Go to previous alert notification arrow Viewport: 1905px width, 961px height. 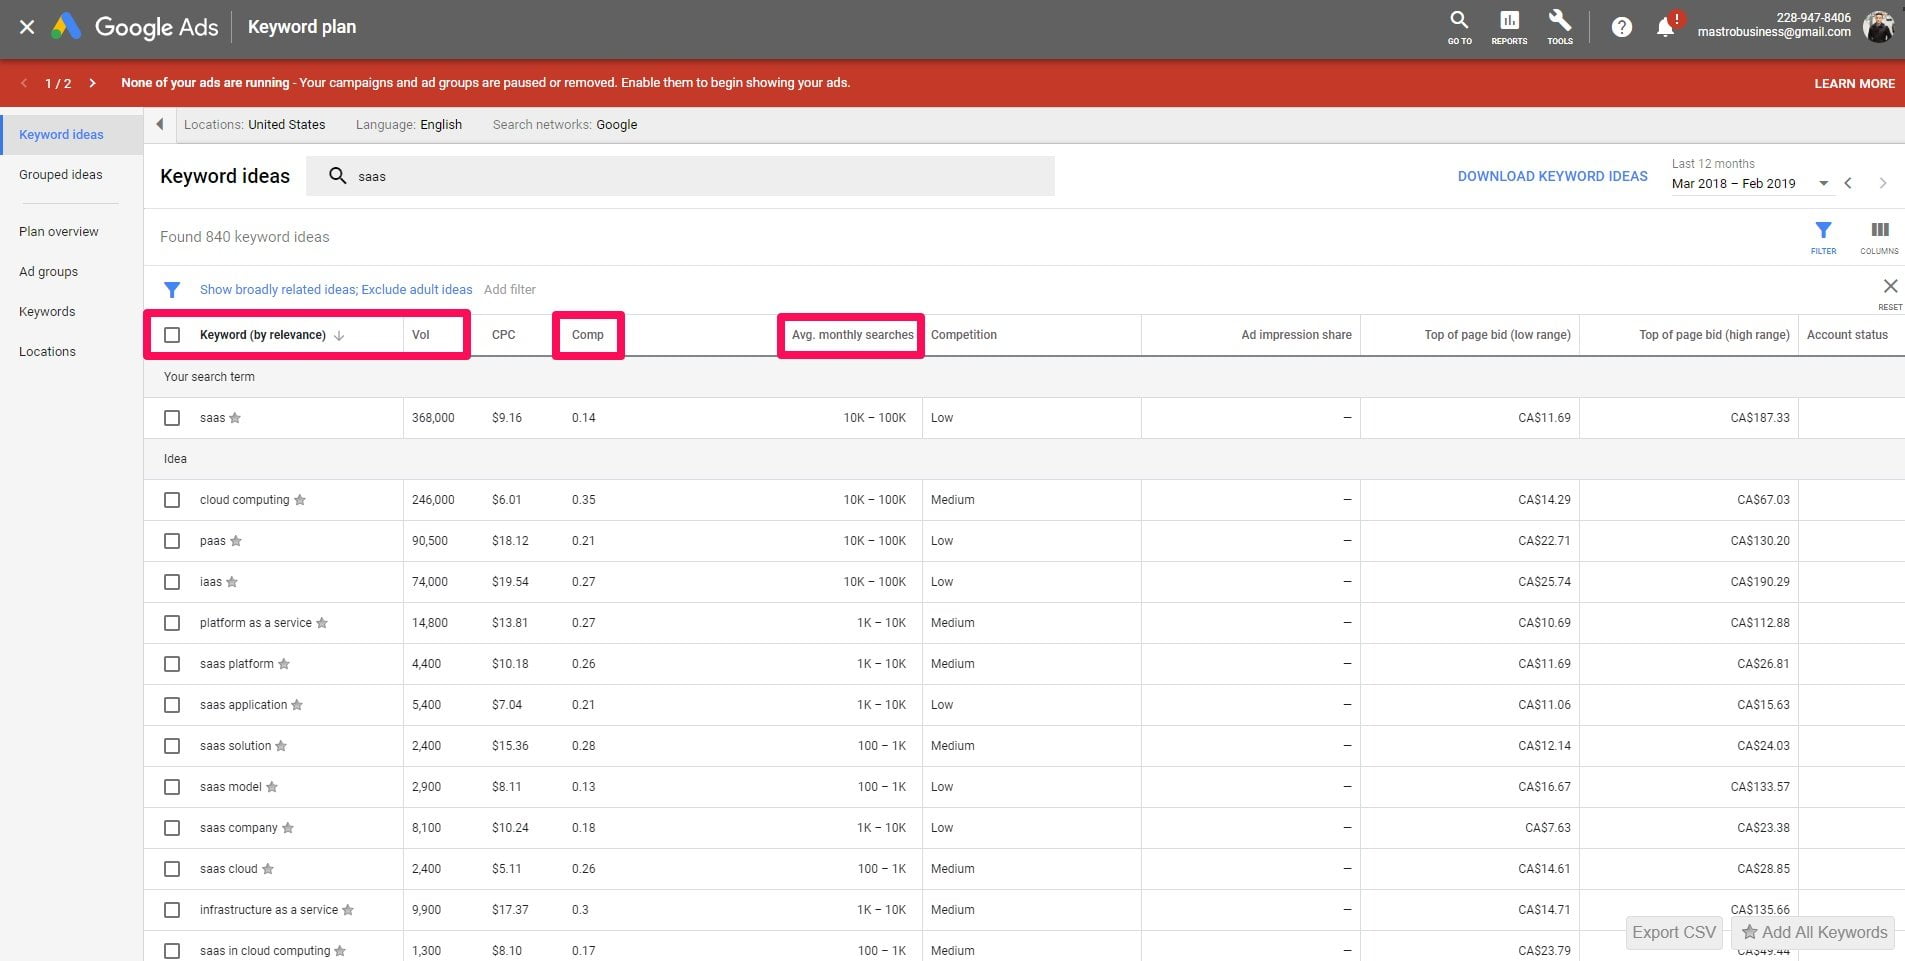(x=24, y=83)
